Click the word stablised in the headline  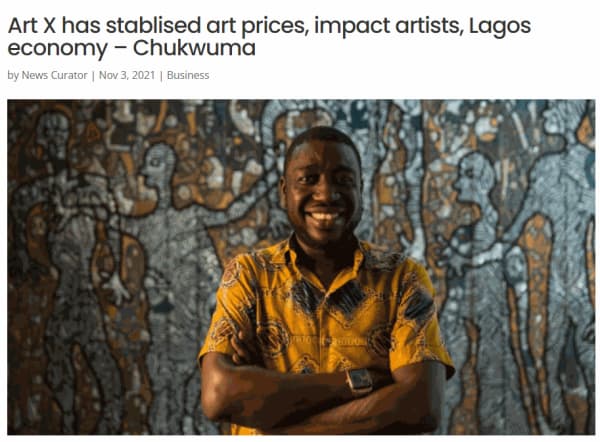pyautogui.click(x=153, y=26)
